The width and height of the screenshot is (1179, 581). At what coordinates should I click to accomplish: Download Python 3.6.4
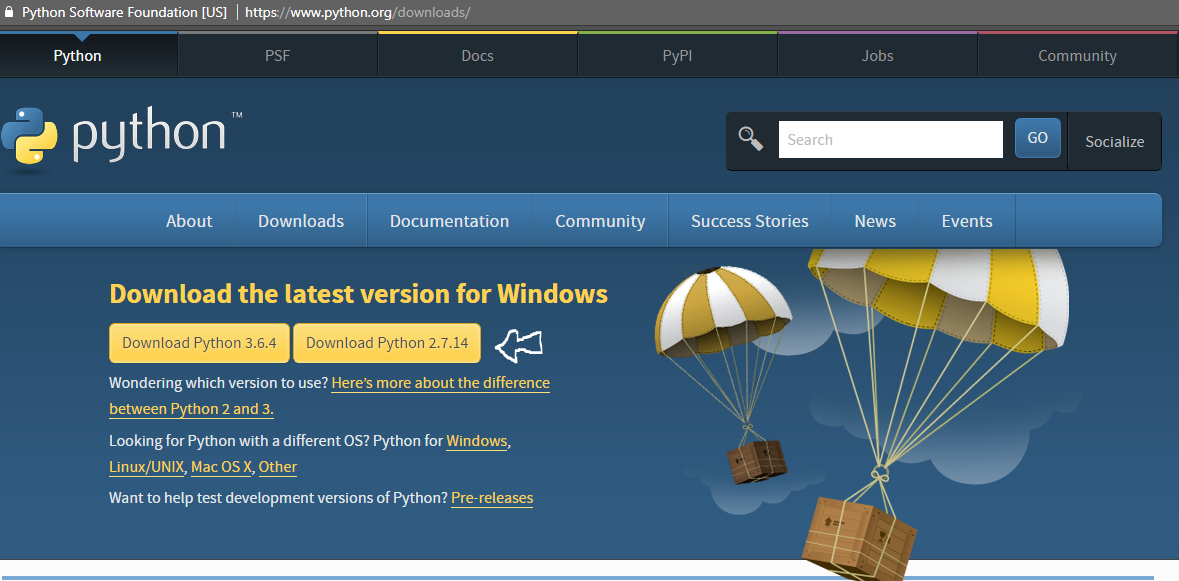coord(198,342)
